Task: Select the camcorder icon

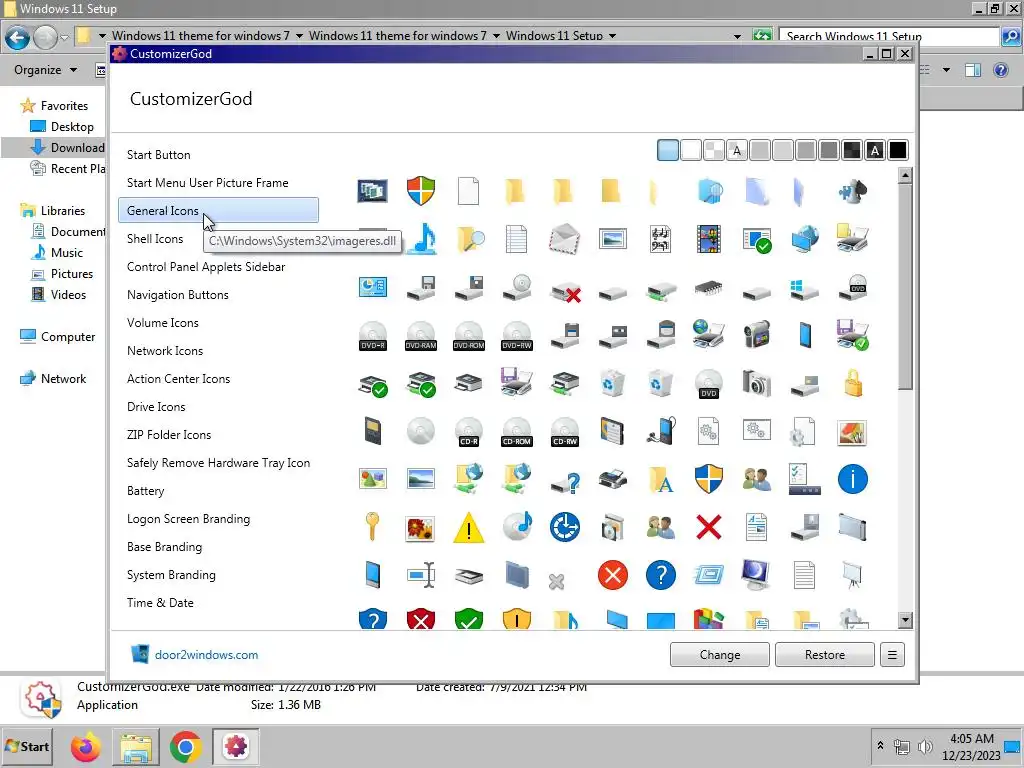Action: pyautogui.click(x=756, y=334)
